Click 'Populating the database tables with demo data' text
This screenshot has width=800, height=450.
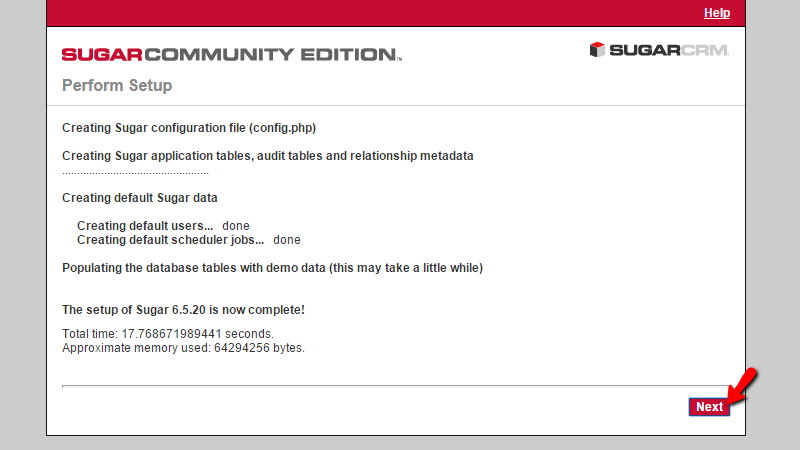pos(272,268)
